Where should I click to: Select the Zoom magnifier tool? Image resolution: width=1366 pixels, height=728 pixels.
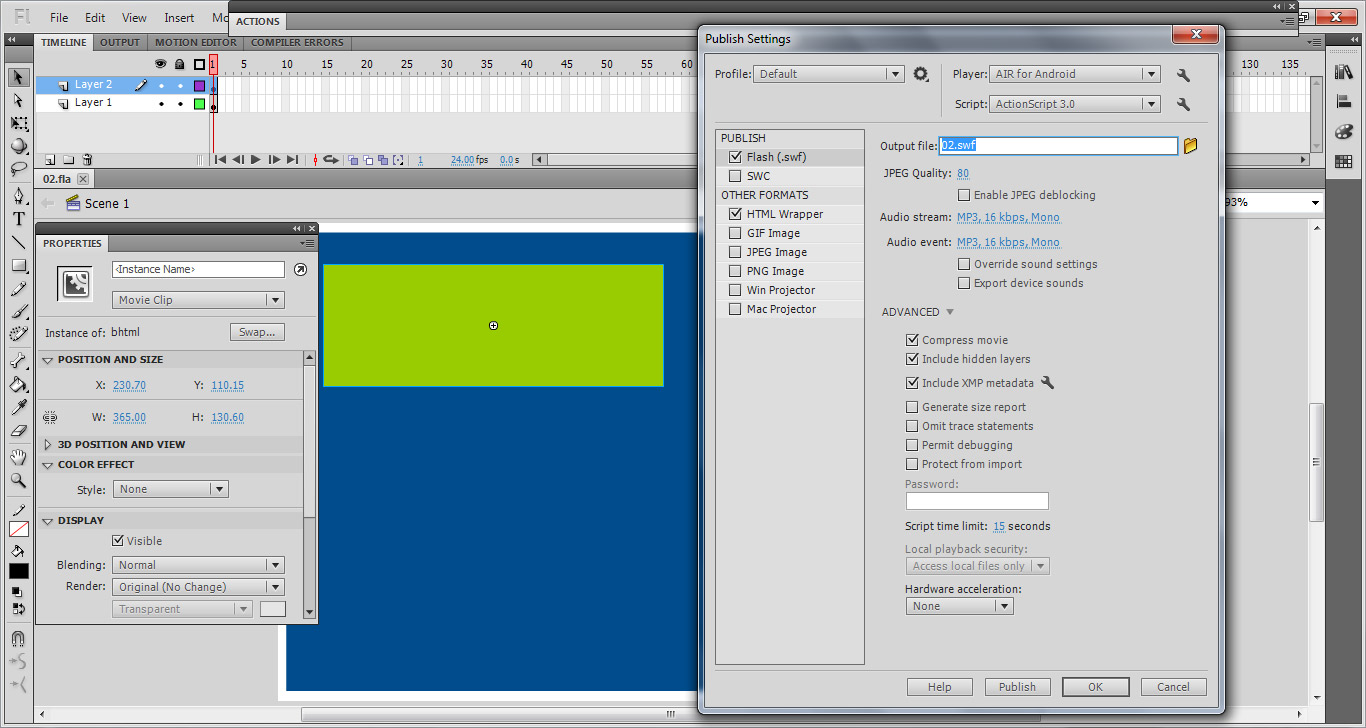click(18, 480)
